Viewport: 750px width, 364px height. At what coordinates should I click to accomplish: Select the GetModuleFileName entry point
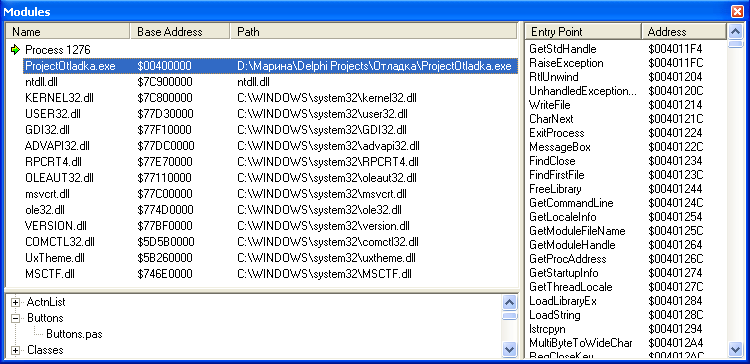click(x=577, y=231)
